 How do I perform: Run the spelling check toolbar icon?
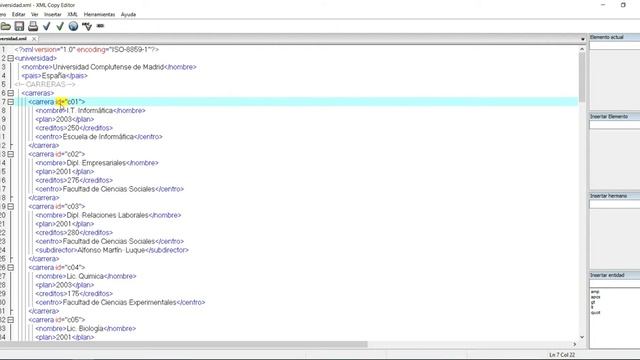coord(87,27)
